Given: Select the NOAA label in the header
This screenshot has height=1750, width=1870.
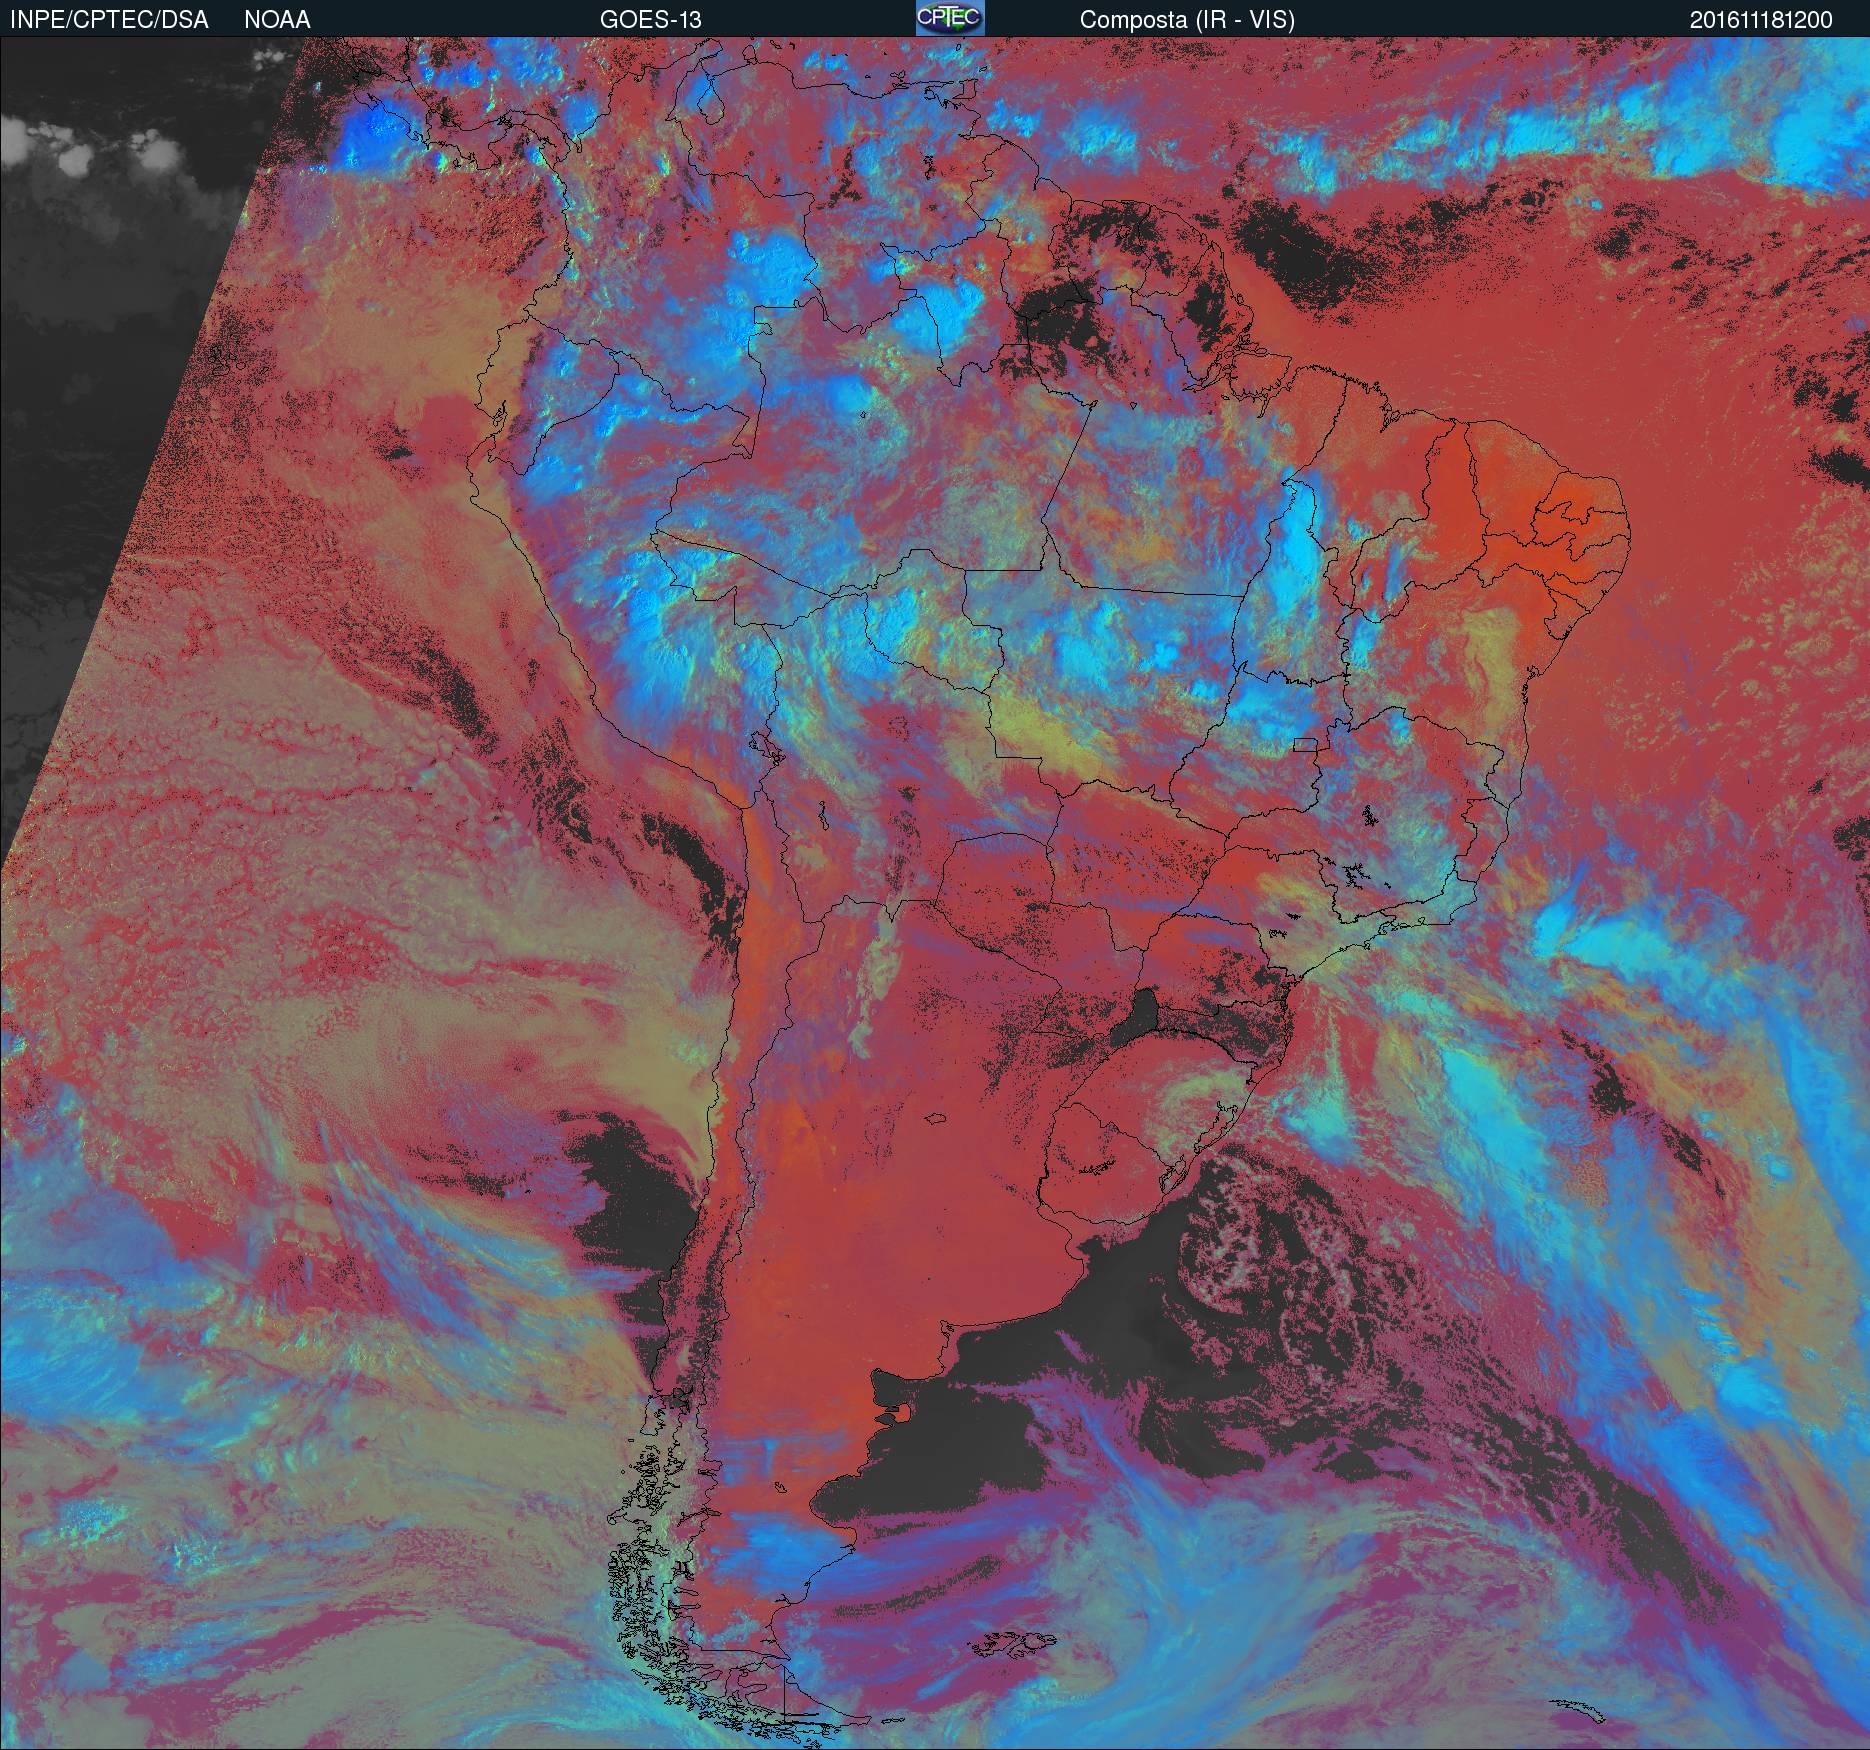Looking at the screenshot, I should (x=277, y=20).
